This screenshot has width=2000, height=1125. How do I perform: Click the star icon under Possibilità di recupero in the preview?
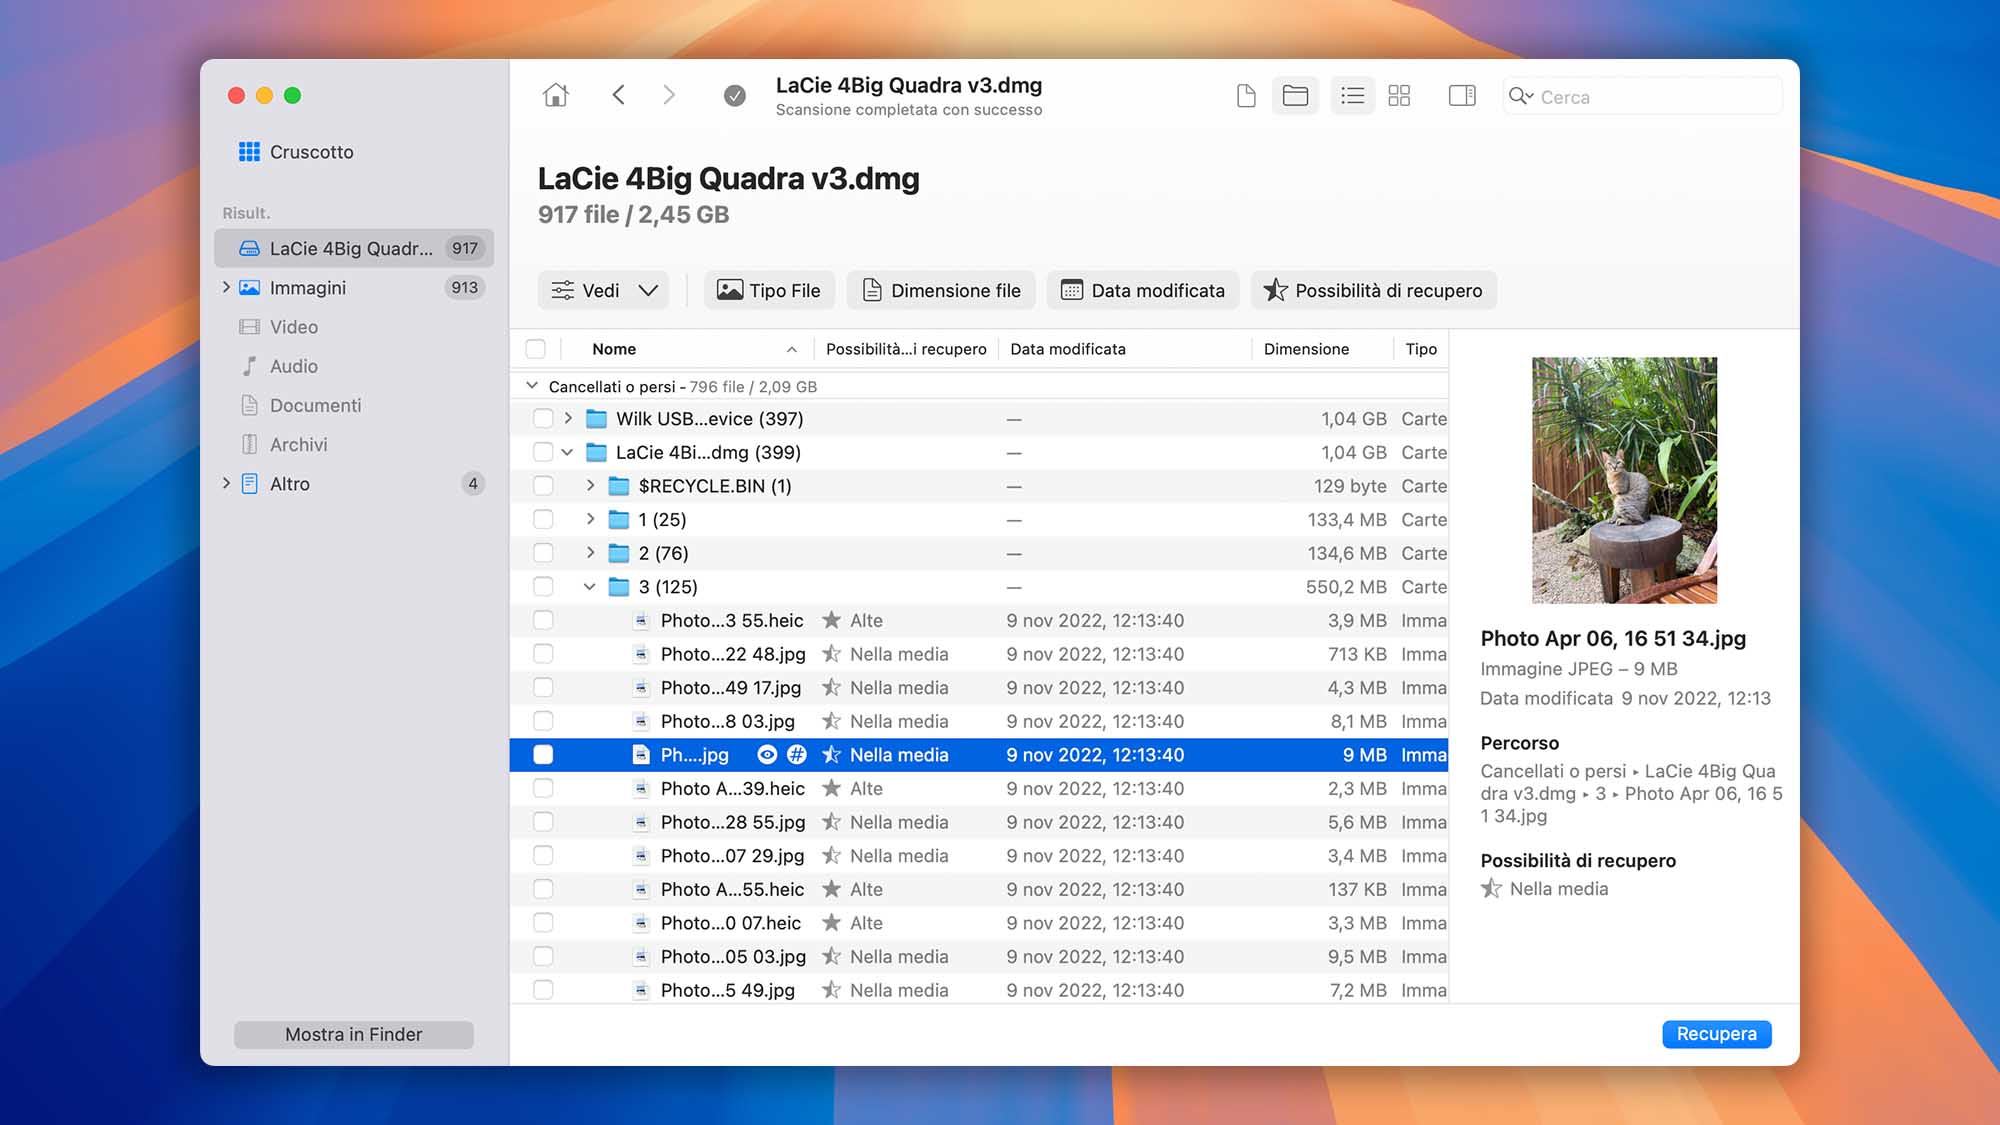[1491, 889]
